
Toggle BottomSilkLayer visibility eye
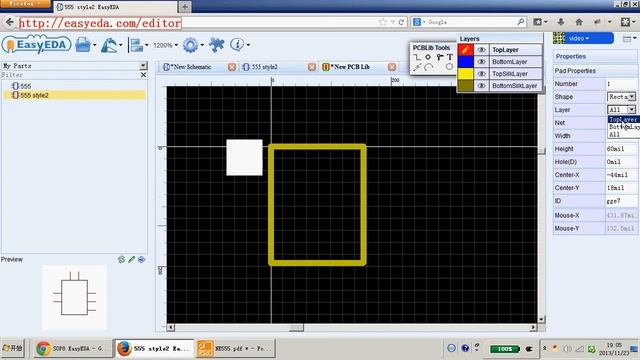481,86
